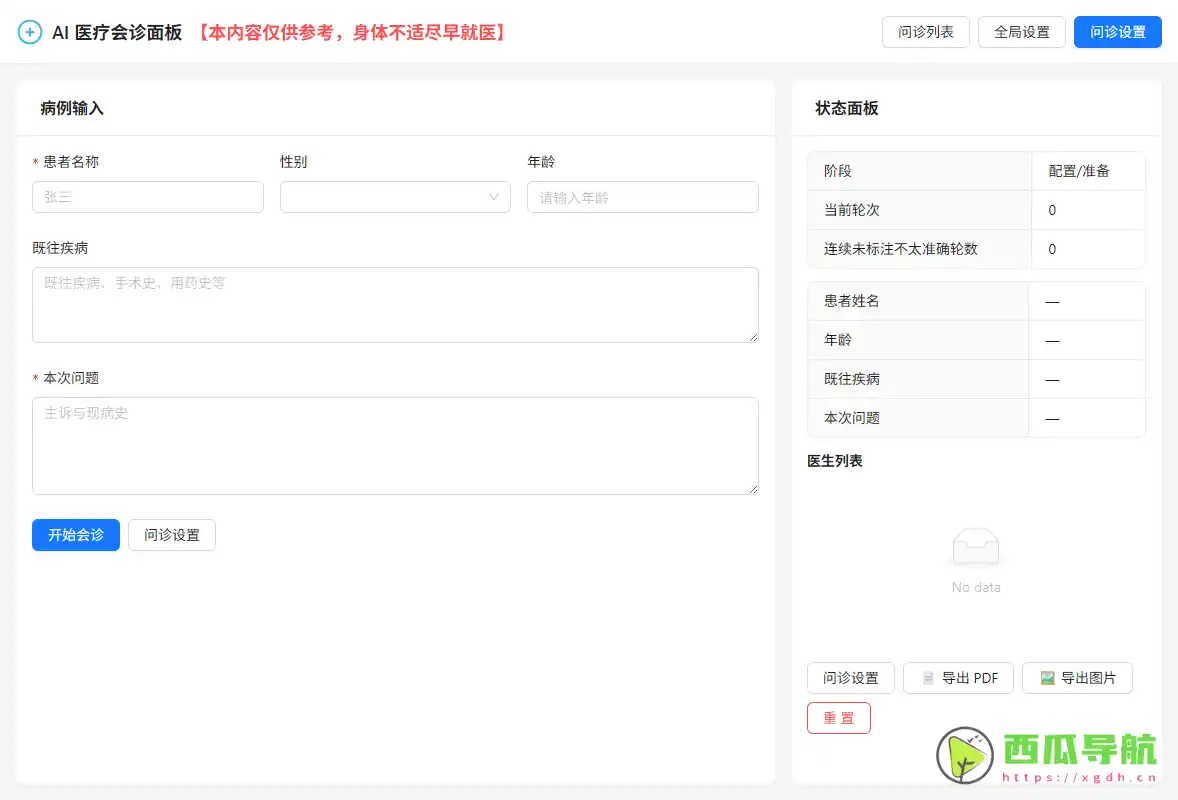Click the 阶段 row label

(x=838, y=171)
